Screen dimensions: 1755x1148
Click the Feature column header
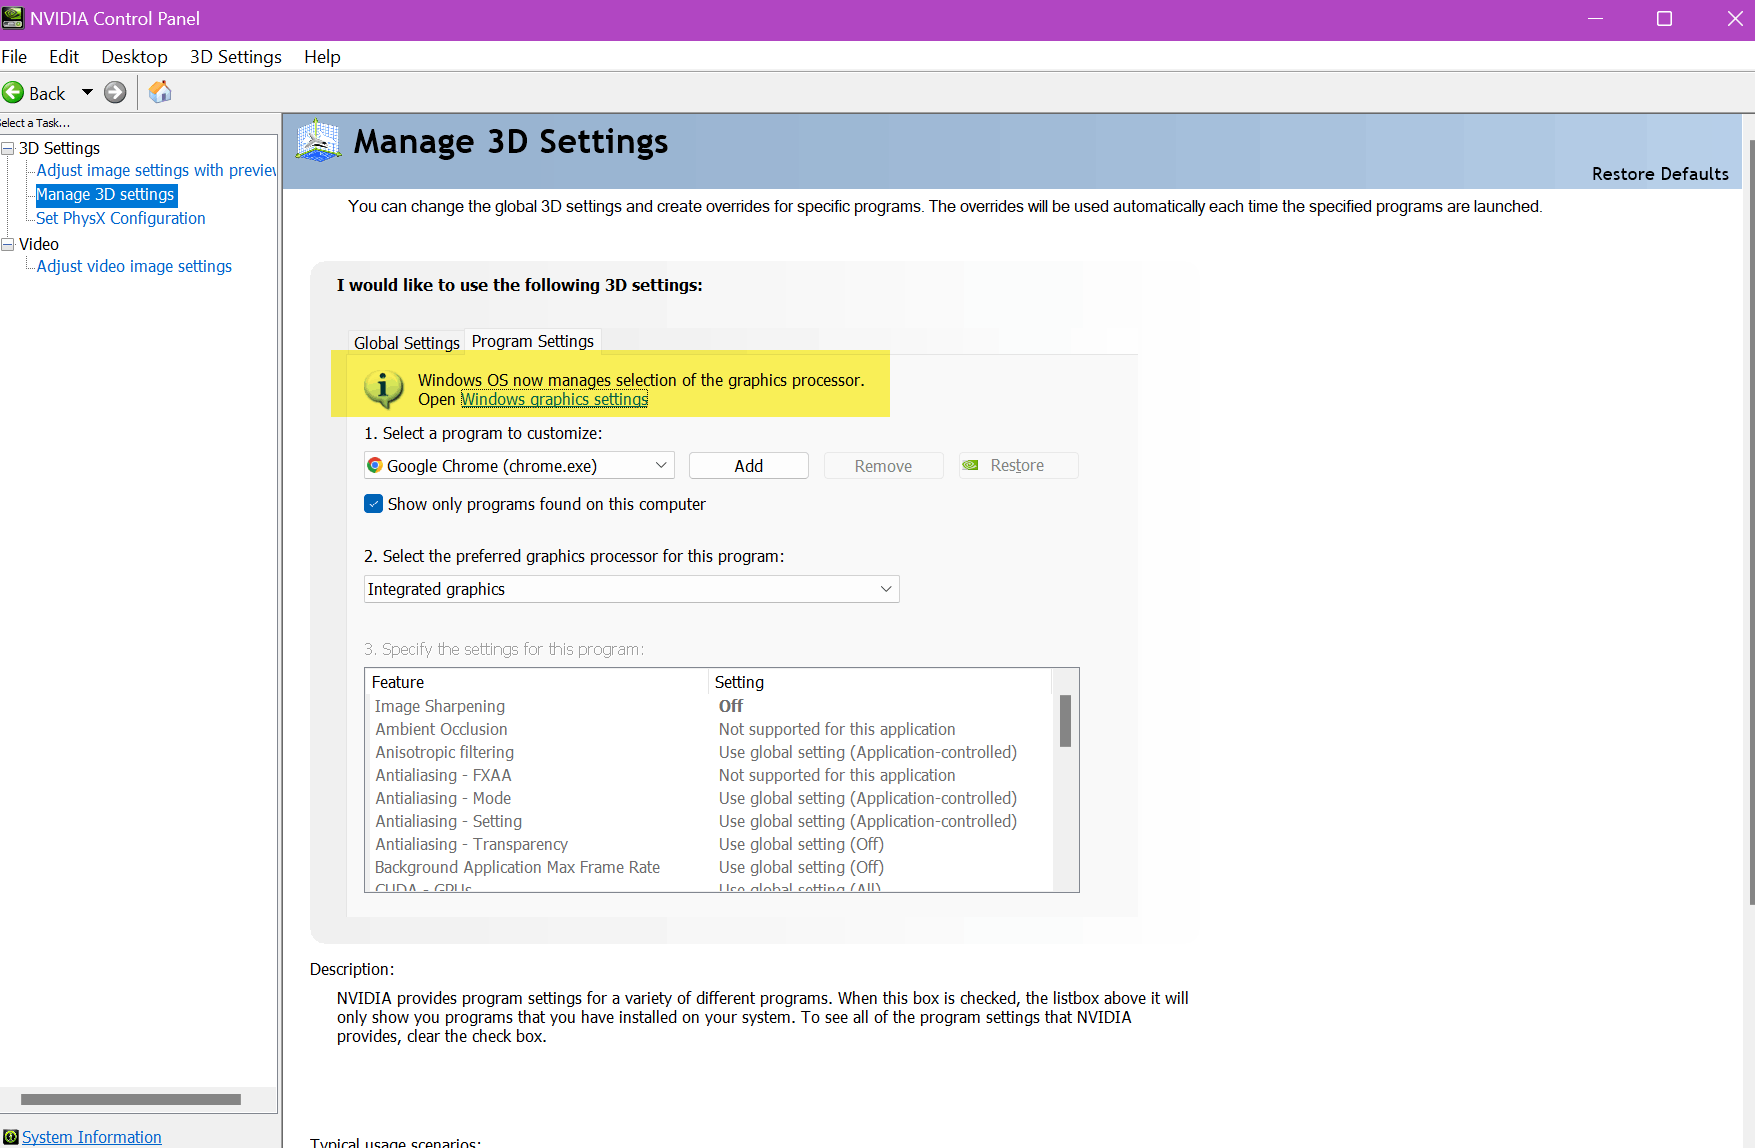[x=537, y=682]
